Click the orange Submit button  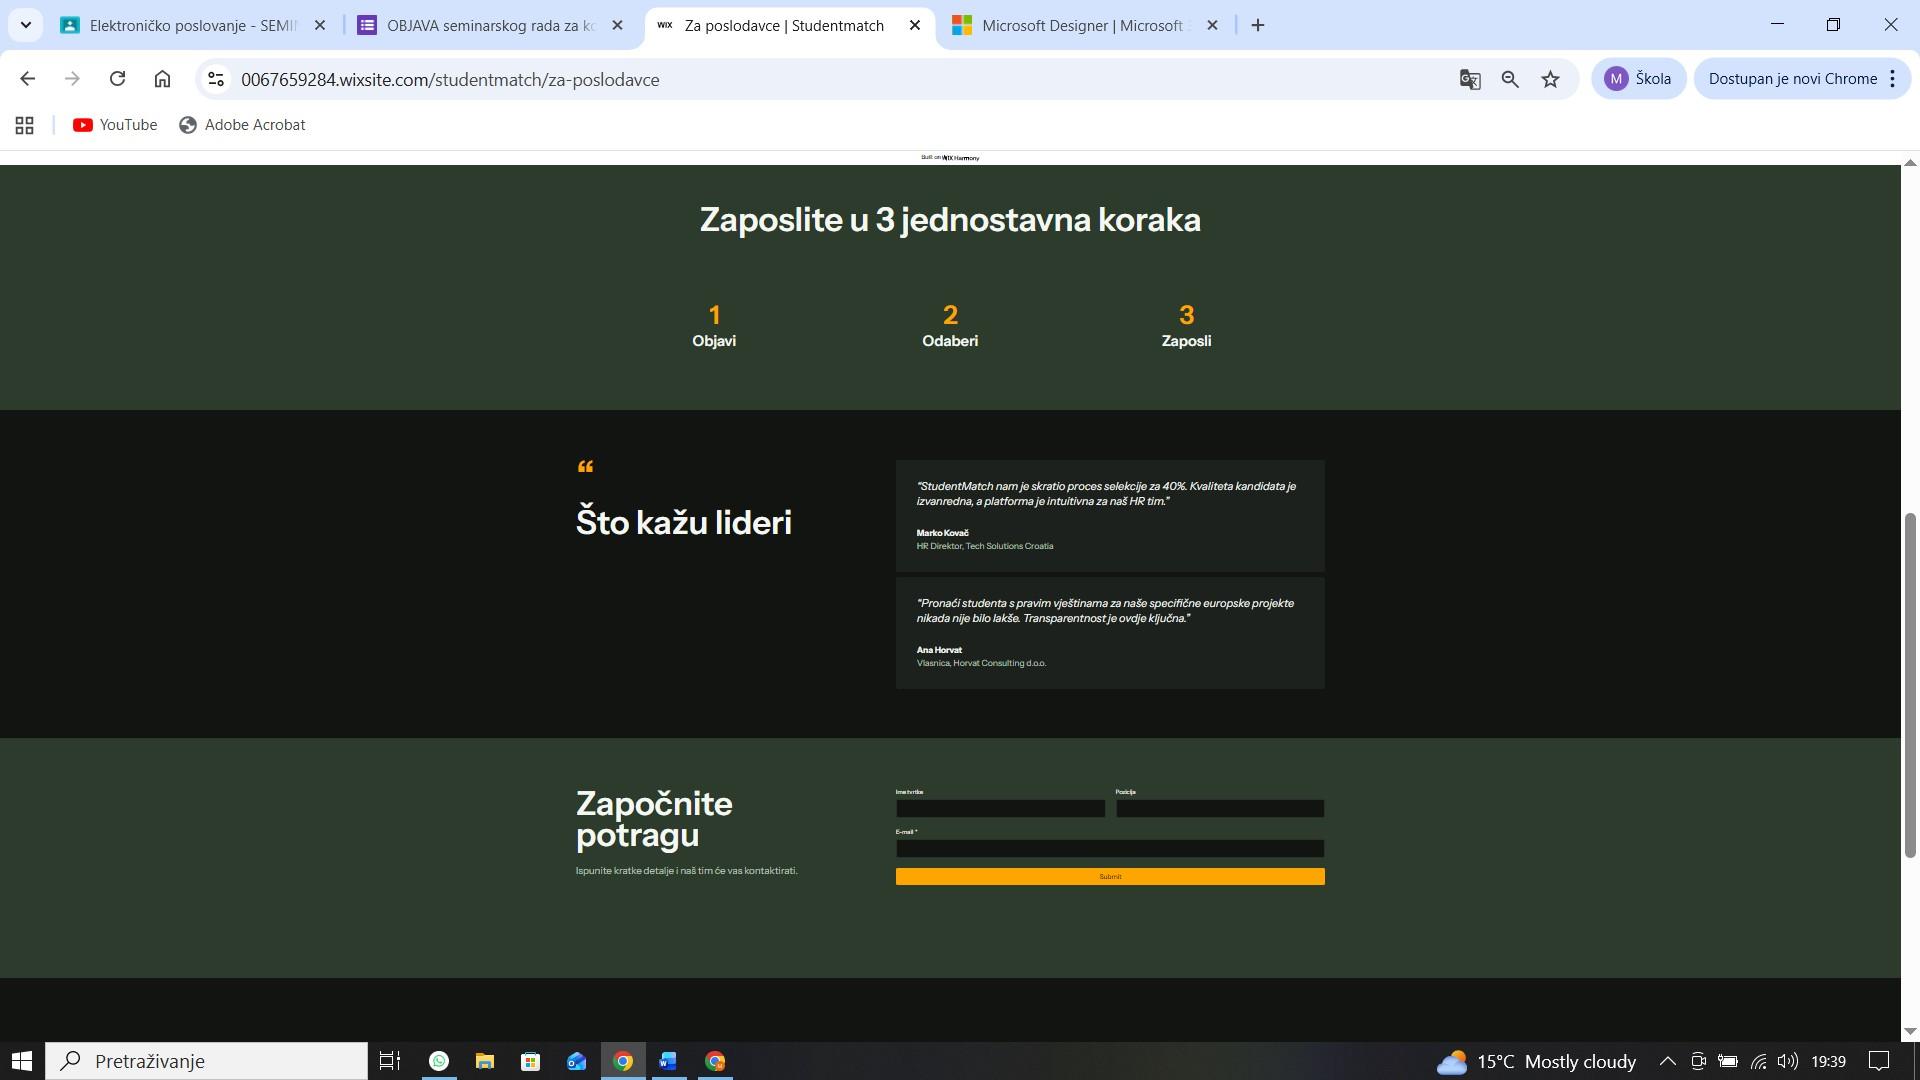coord(1109,877)
